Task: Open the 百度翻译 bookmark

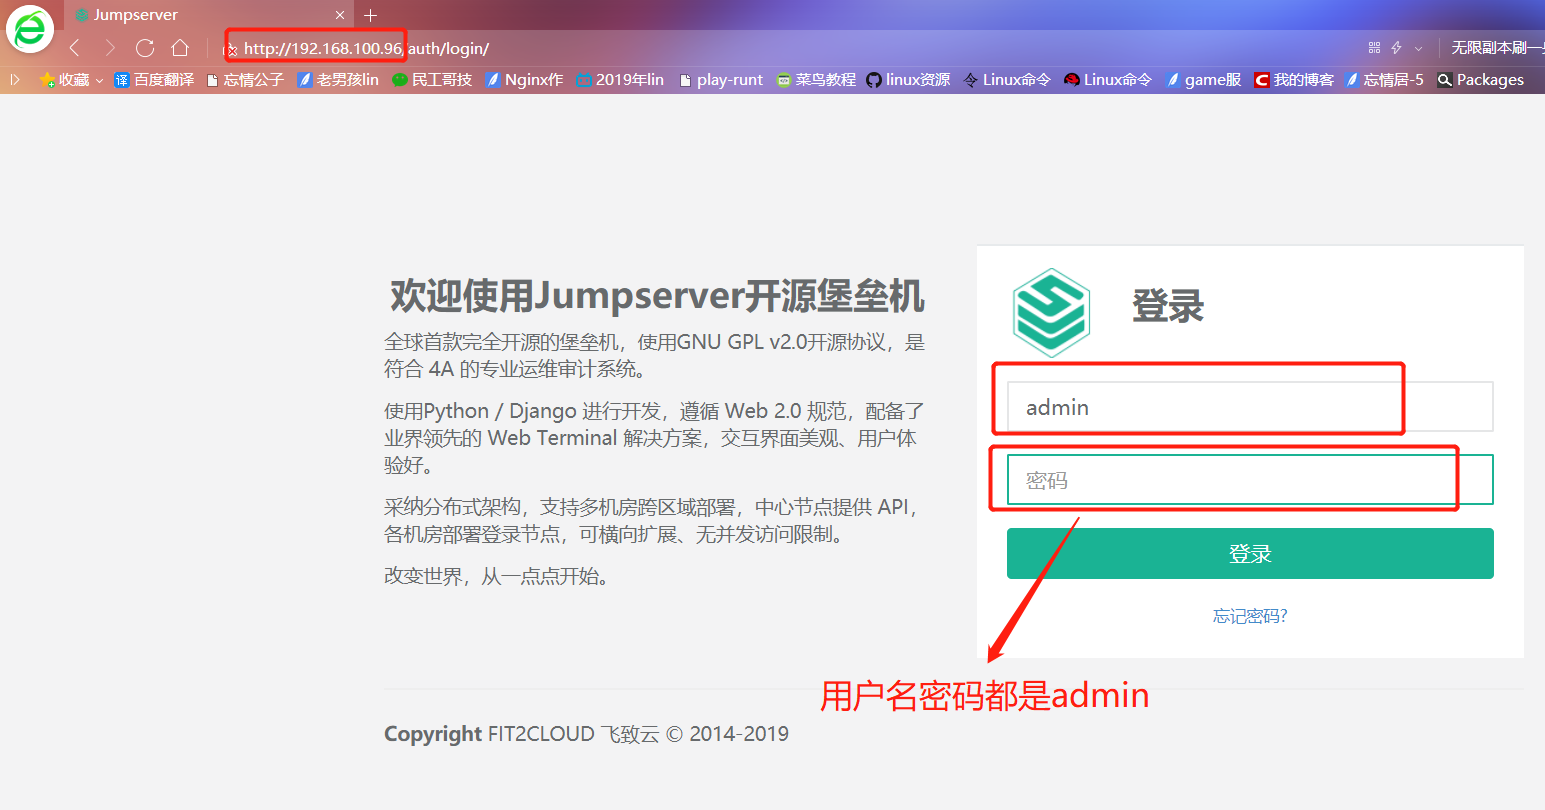Action: [x=154, y=79]
